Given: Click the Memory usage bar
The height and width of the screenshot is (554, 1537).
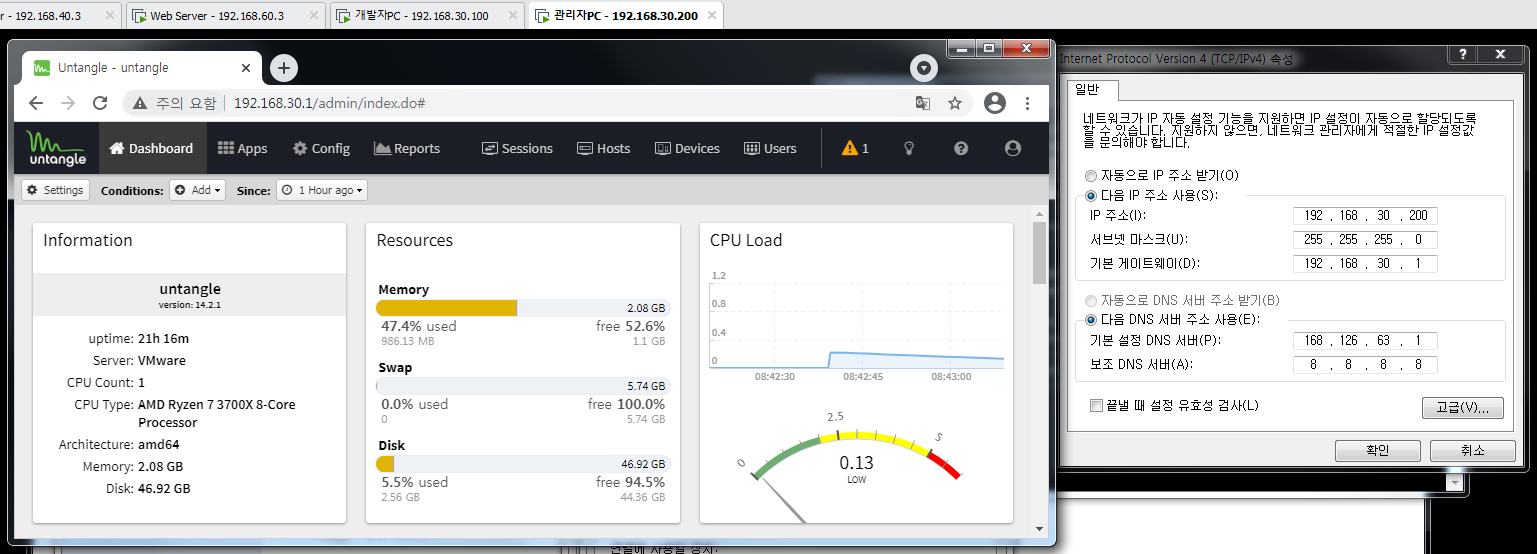Looking at the screenshot, I should click(x=522, y=308).
